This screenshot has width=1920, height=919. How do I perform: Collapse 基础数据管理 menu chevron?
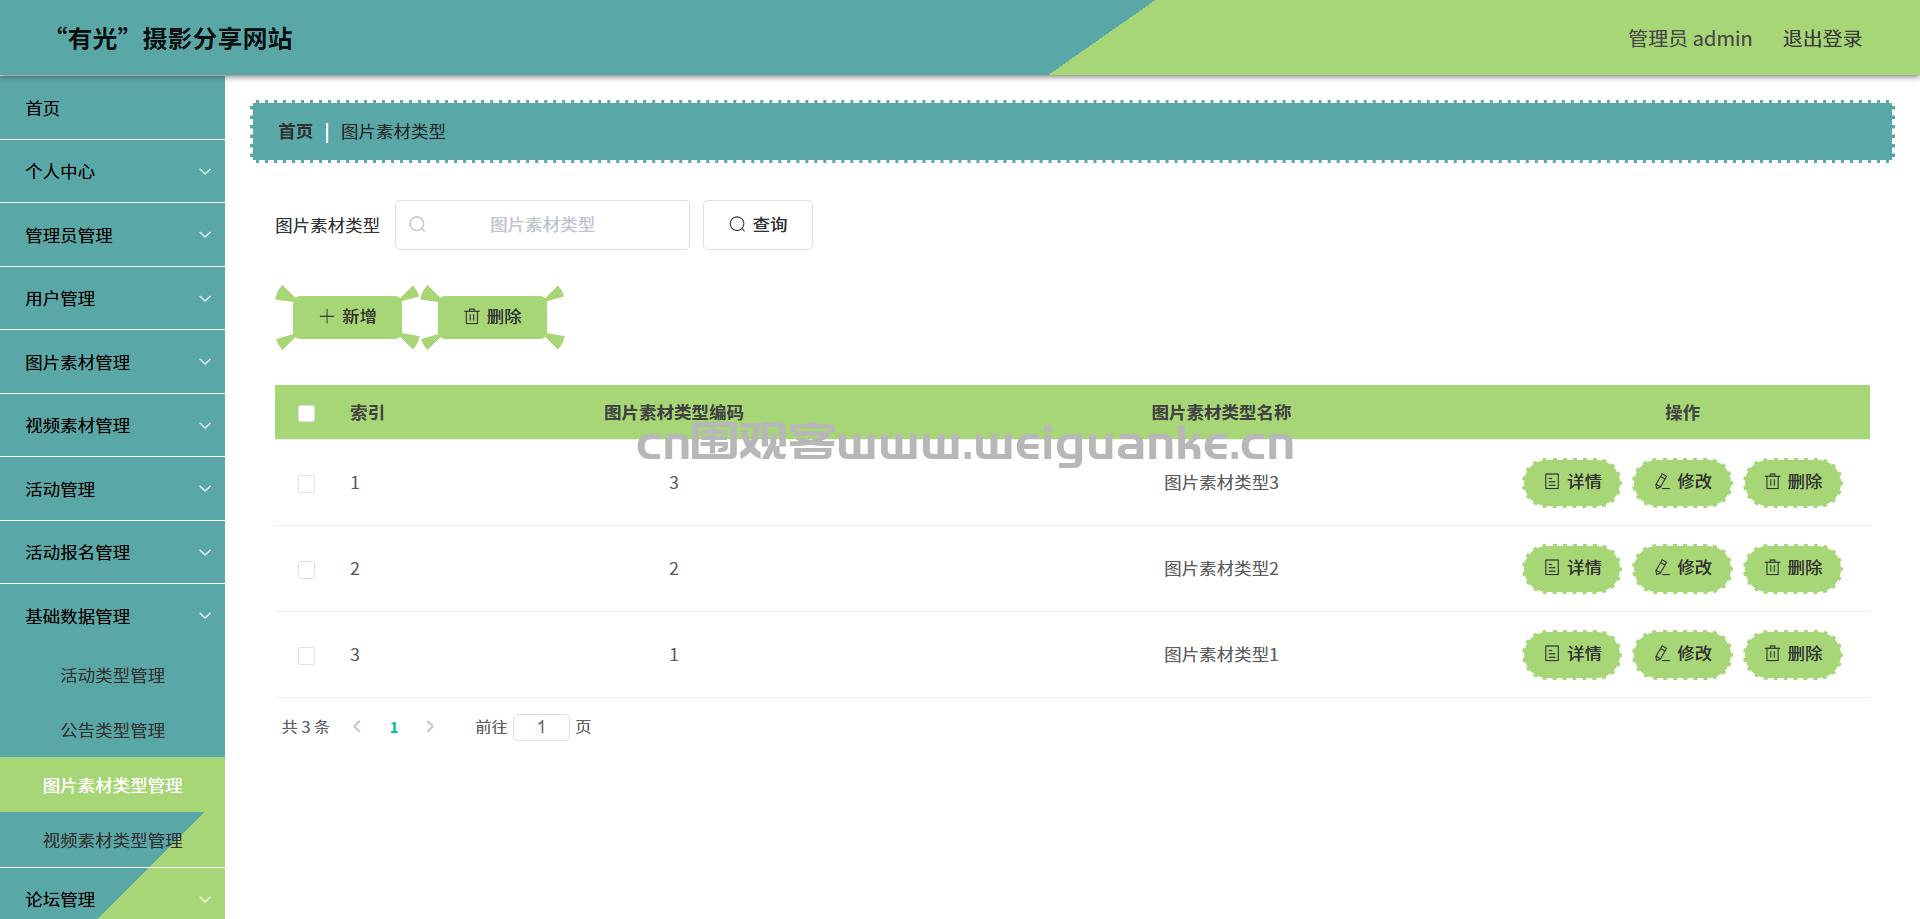[205, 616]
